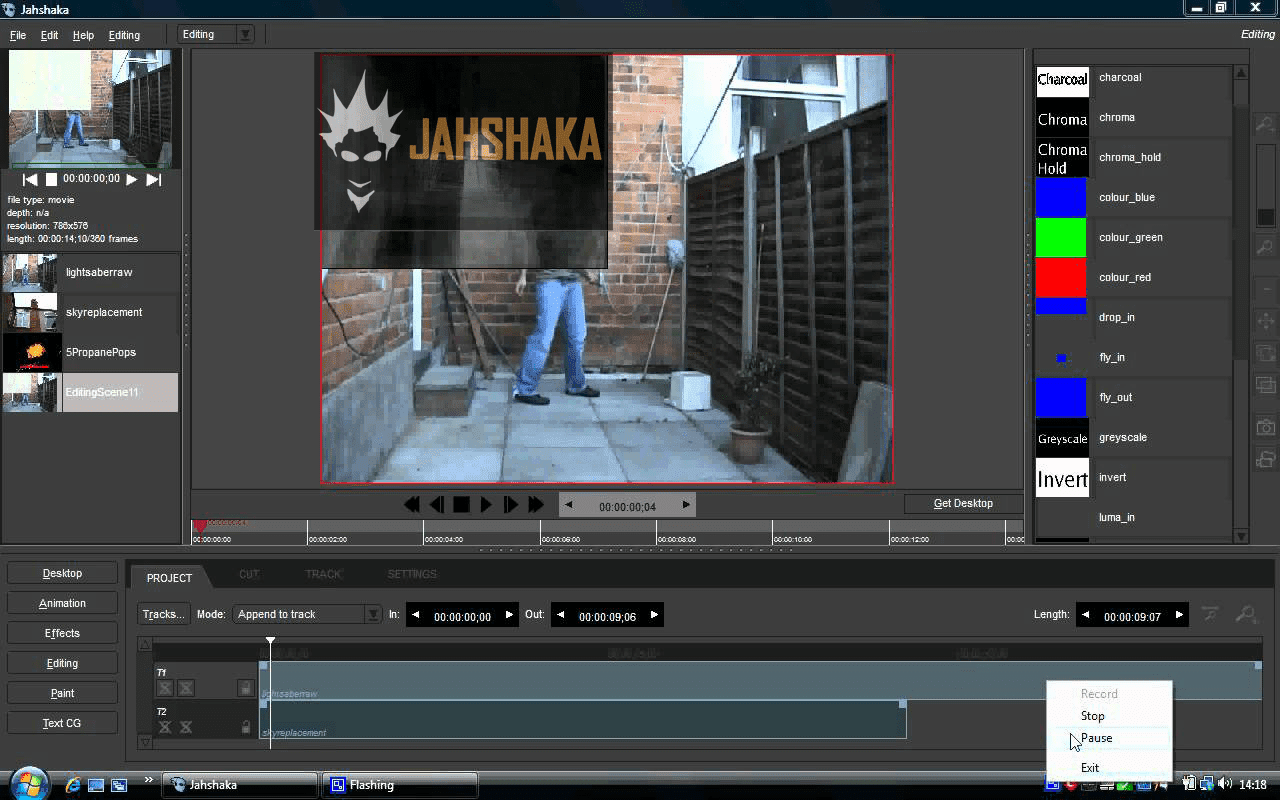
Task: Step forward one frame in main viewer
Action: coord(510,505)
